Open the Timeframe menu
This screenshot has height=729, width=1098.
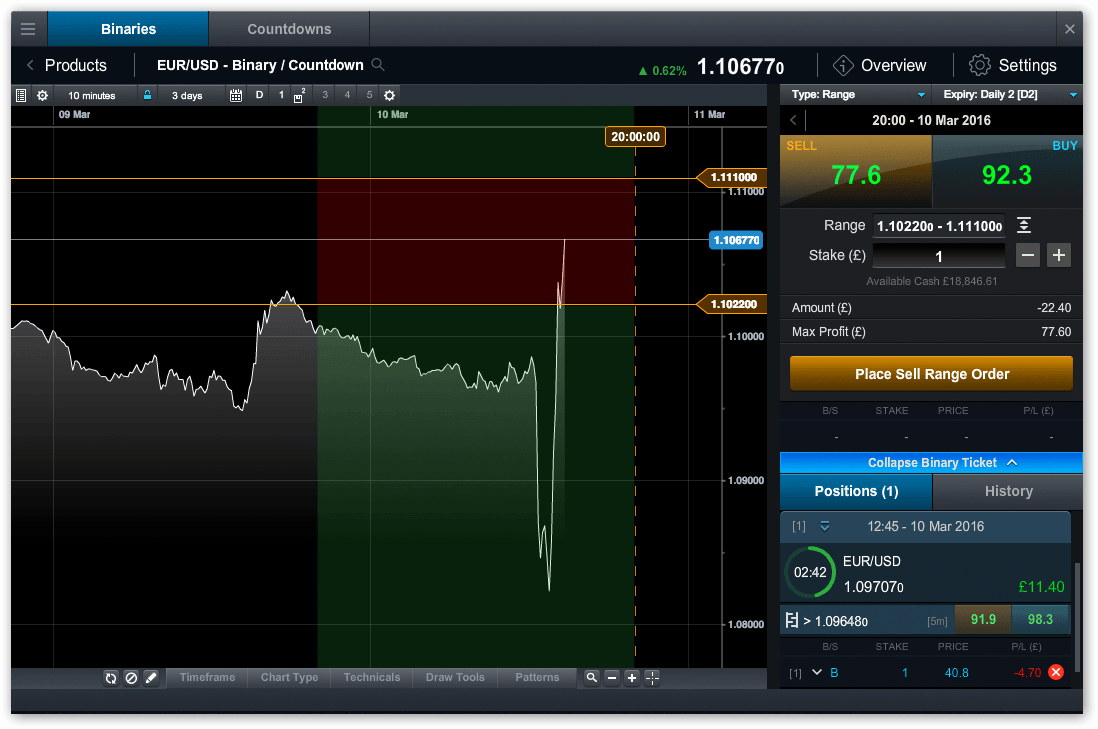tap(207, 677)
